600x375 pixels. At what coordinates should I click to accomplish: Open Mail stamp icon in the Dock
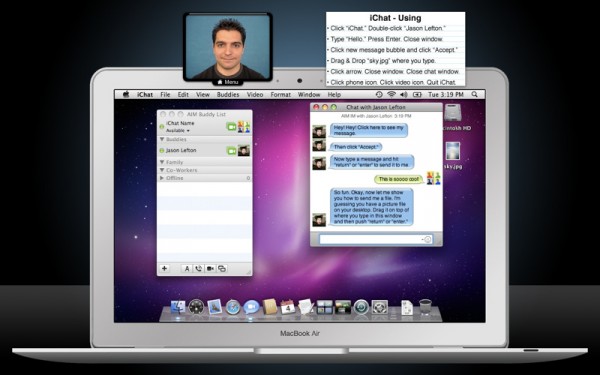pos(215,307)
